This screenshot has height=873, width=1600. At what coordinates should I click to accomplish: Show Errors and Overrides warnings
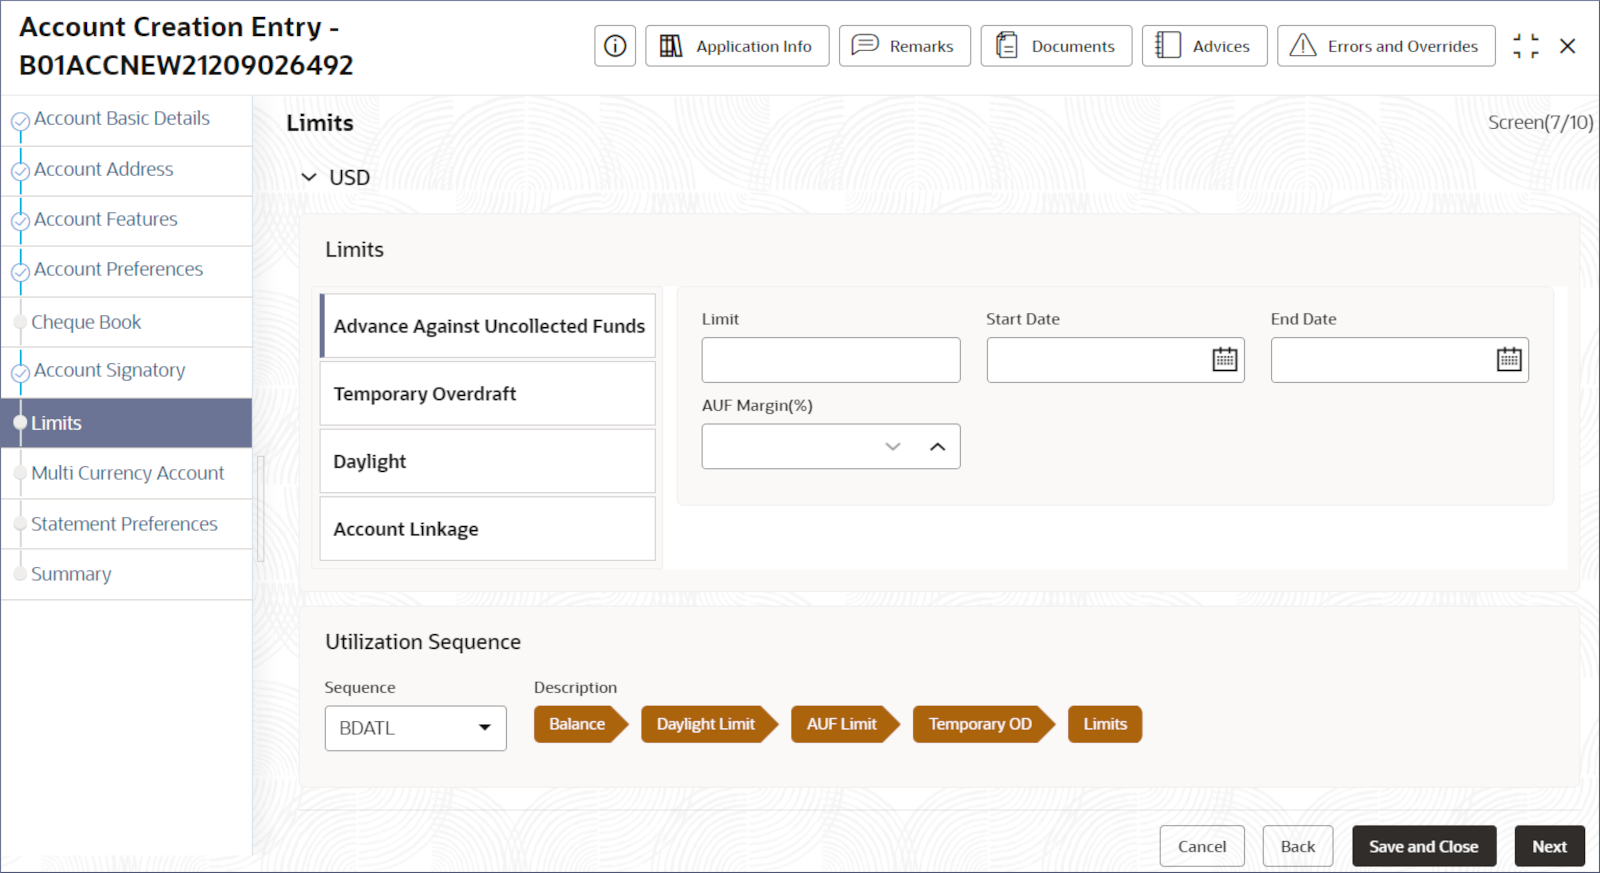click(1386, 46)
